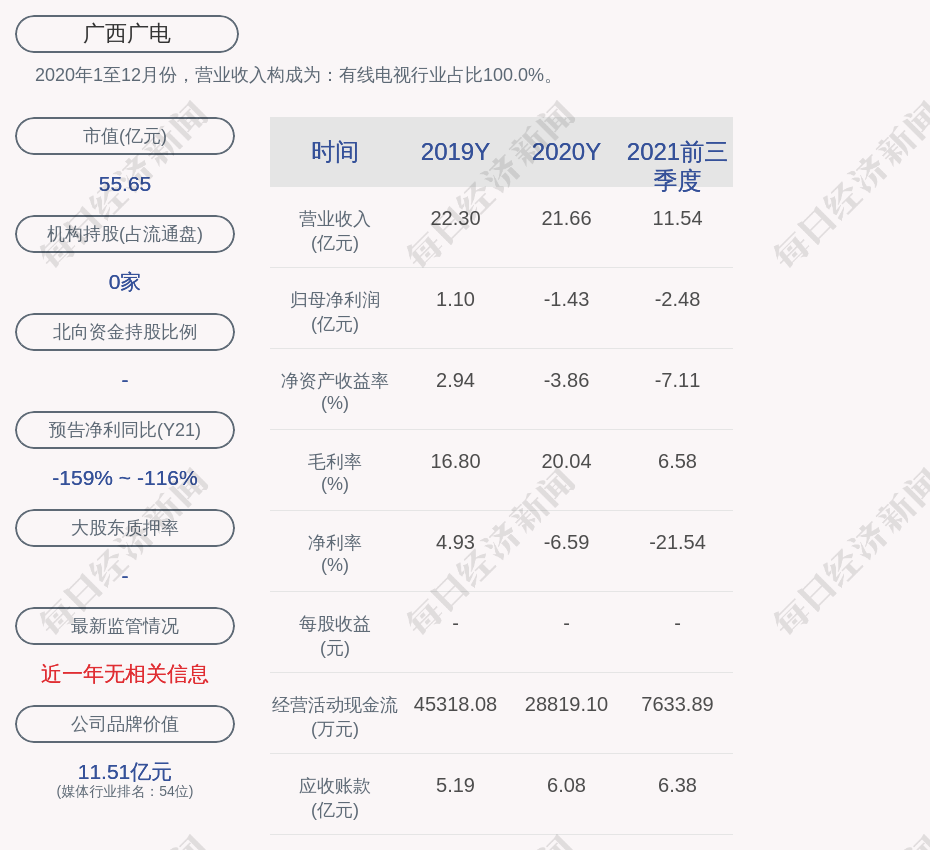
Task: Click the 媒体行业排名:54位 note
Action: [125, 792]
